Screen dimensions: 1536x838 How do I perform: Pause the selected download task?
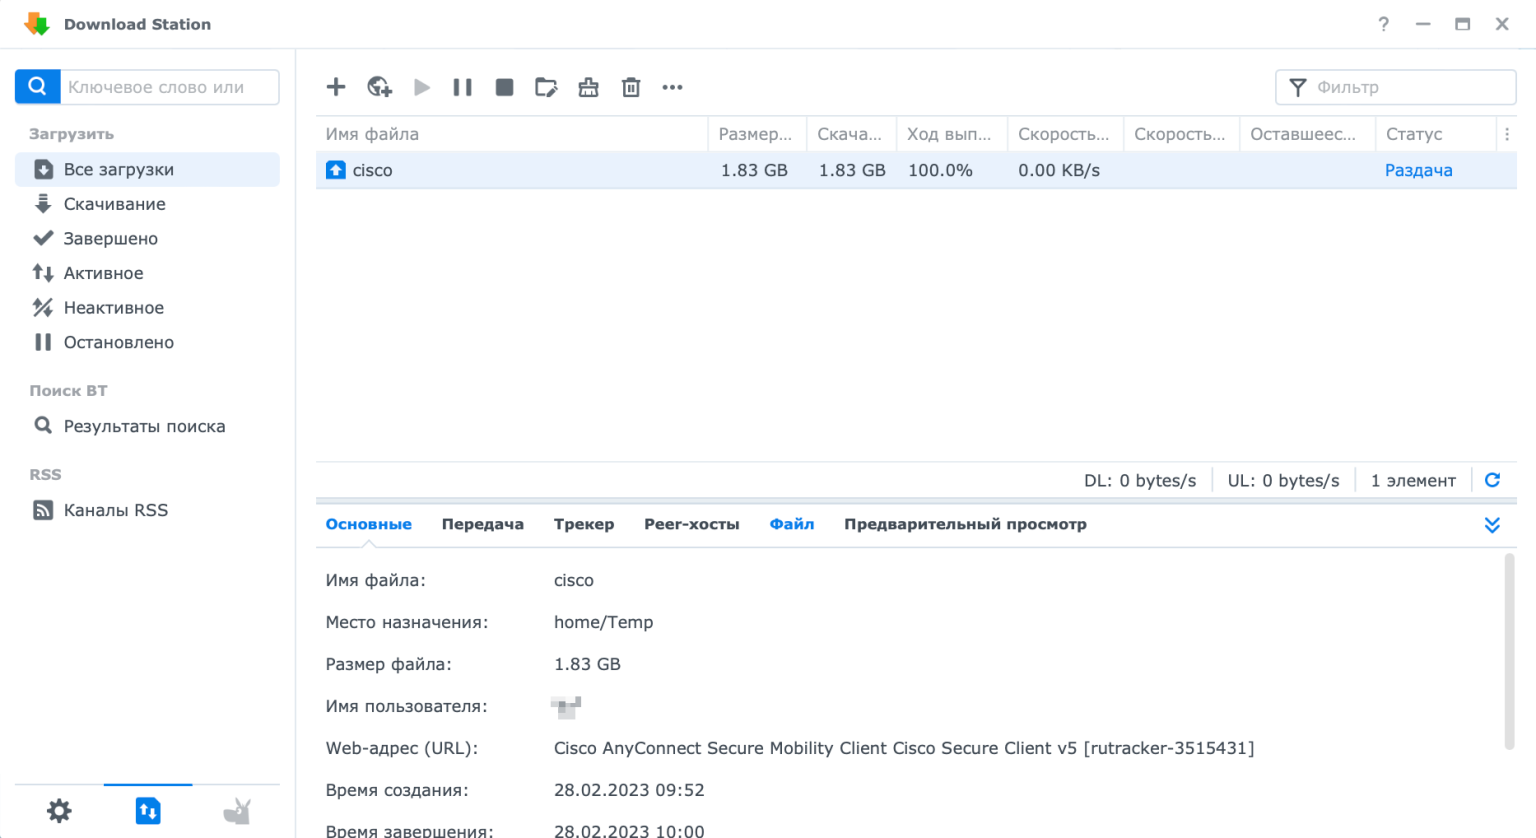(x=462, y=87)
